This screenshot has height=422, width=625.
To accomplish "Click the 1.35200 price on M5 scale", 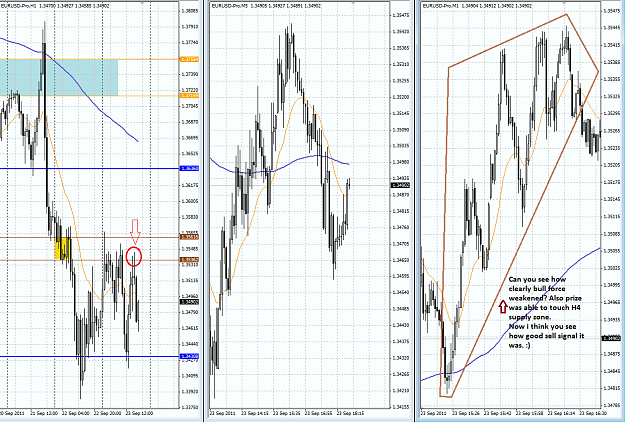I will point(401,97).
